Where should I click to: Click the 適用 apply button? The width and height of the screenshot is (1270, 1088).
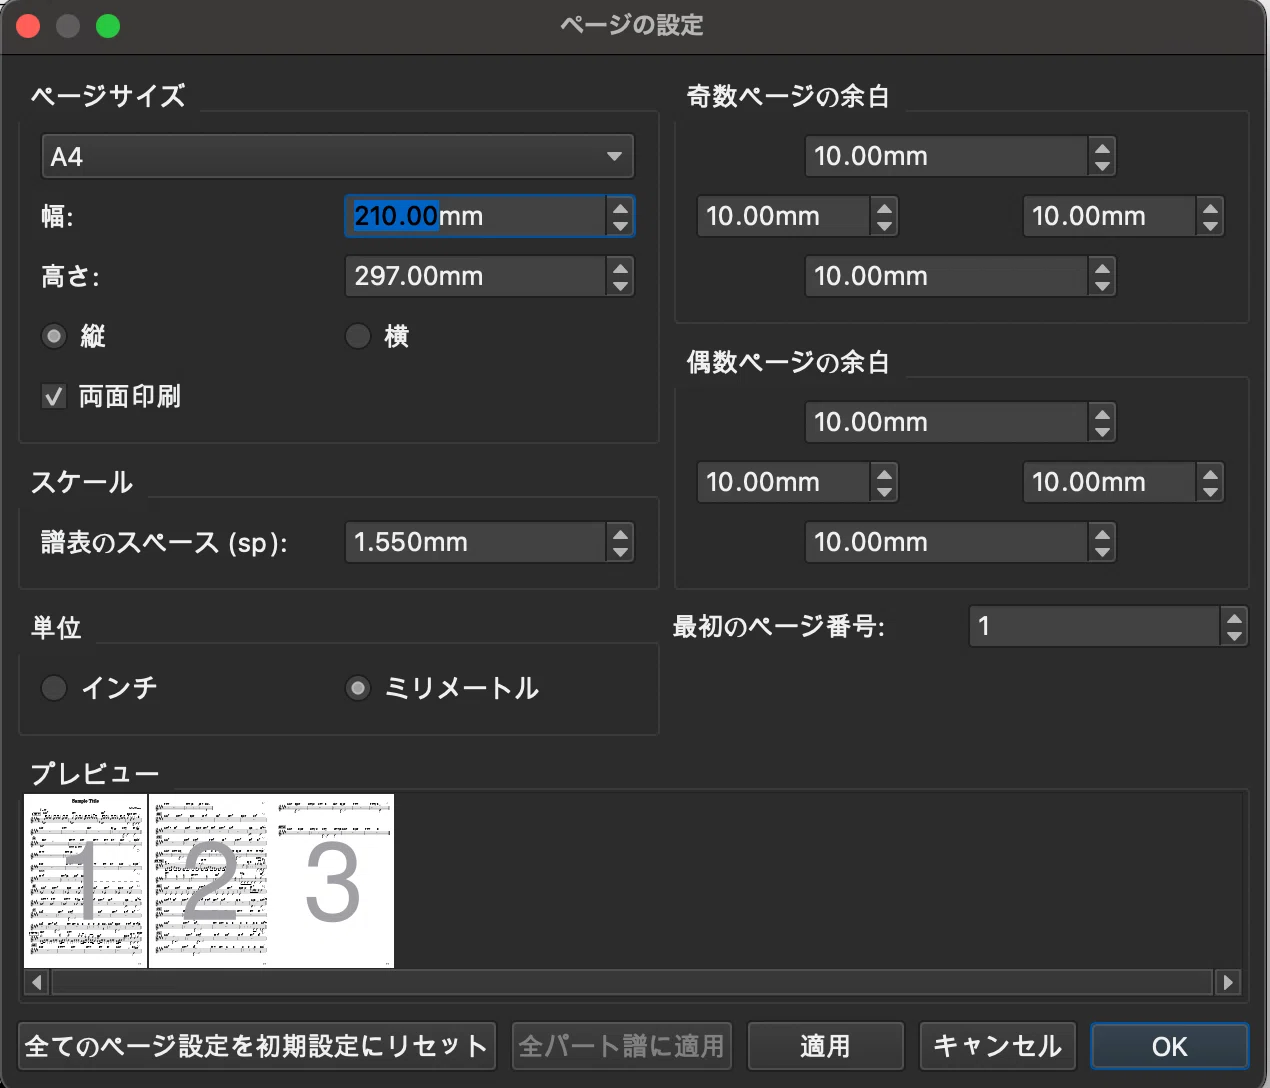point(826,1046)
